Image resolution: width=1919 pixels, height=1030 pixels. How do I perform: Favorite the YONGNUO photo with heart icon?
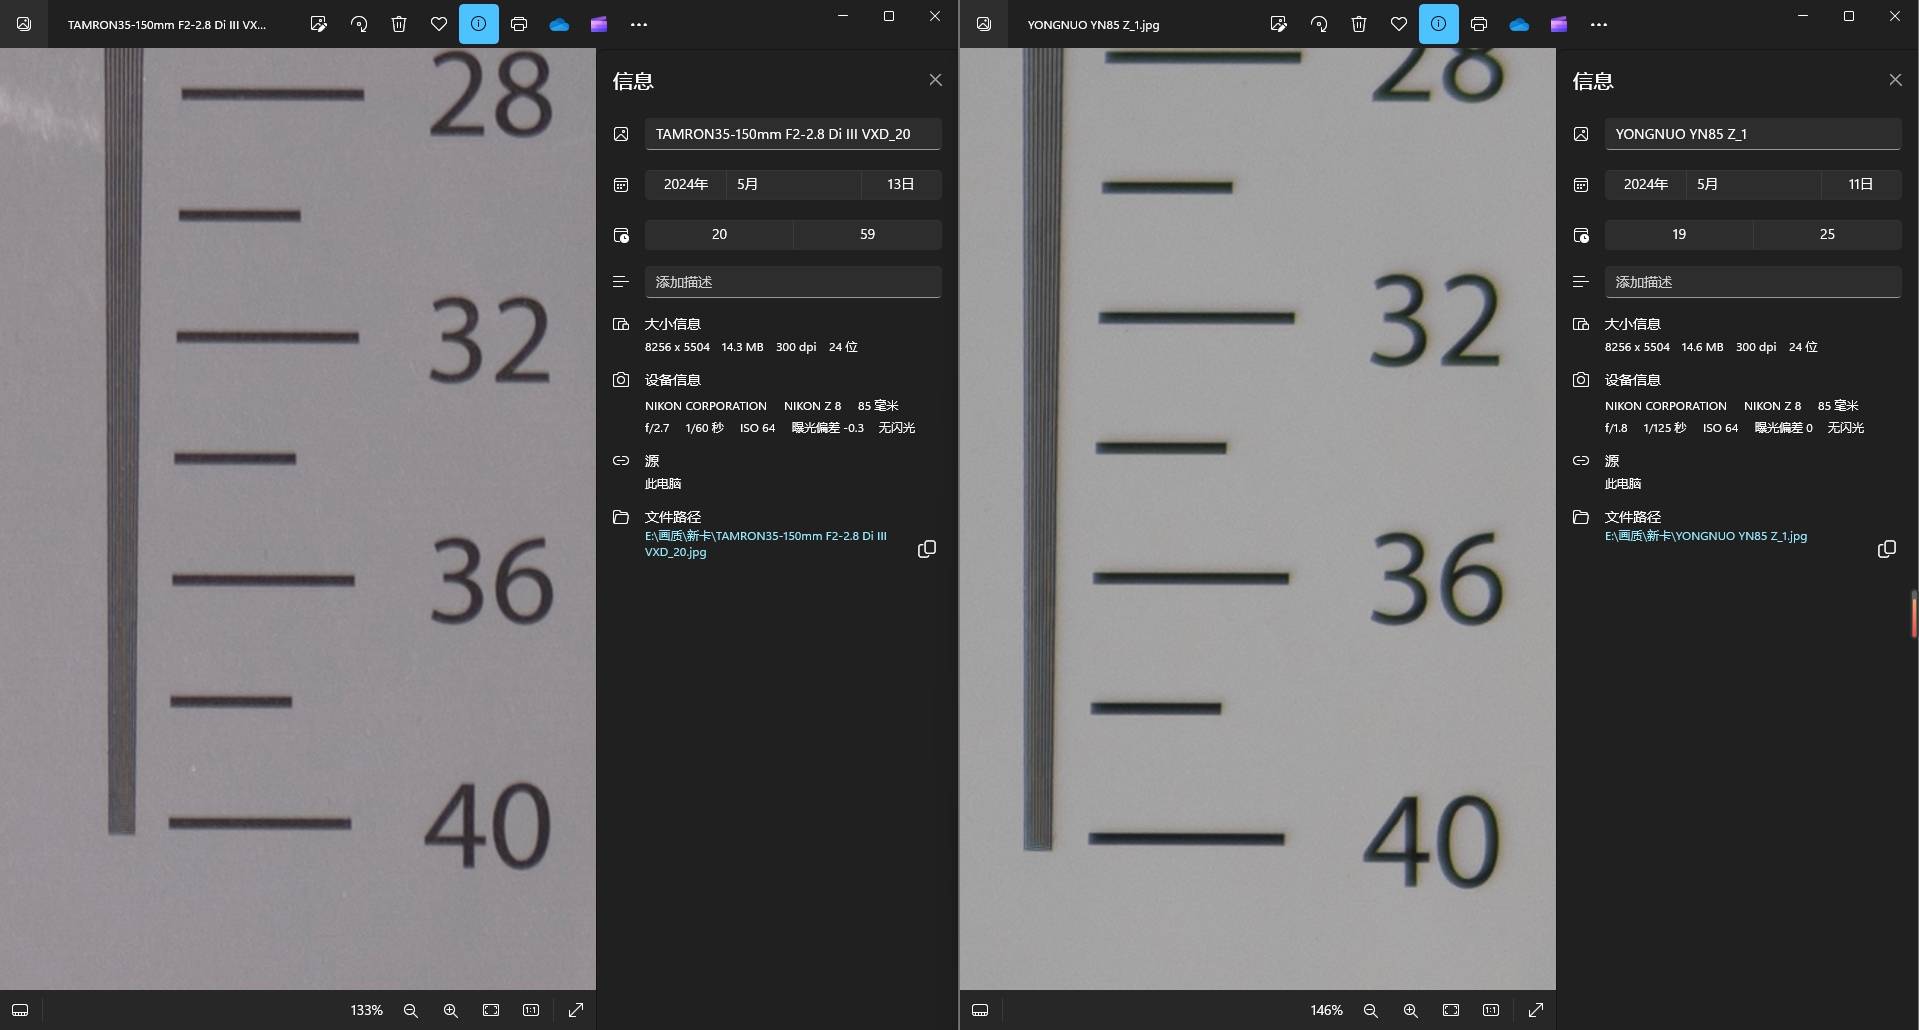pos(1398,24)
